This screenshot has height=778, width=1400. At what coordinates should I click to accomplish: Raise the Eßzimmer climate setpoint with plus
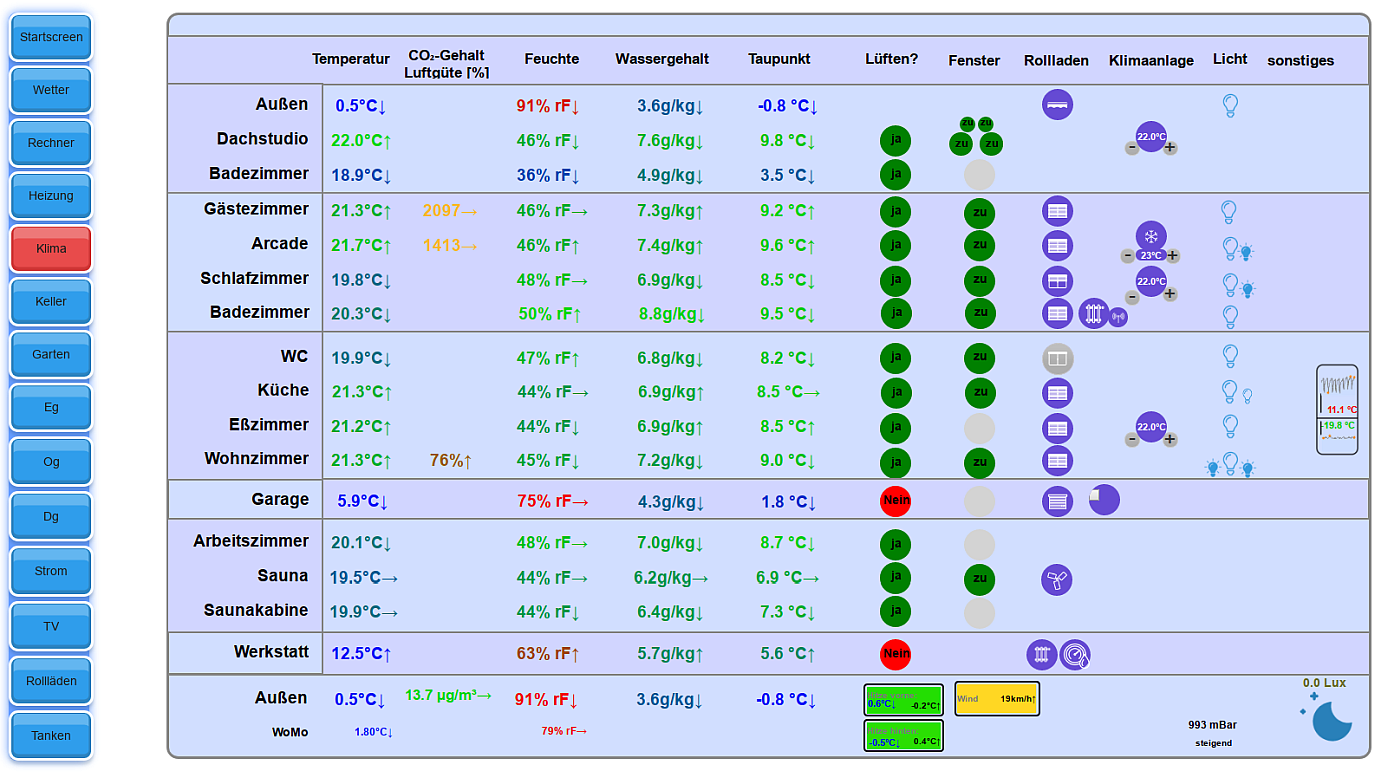pyautogui.click(x=1170, y=439)
